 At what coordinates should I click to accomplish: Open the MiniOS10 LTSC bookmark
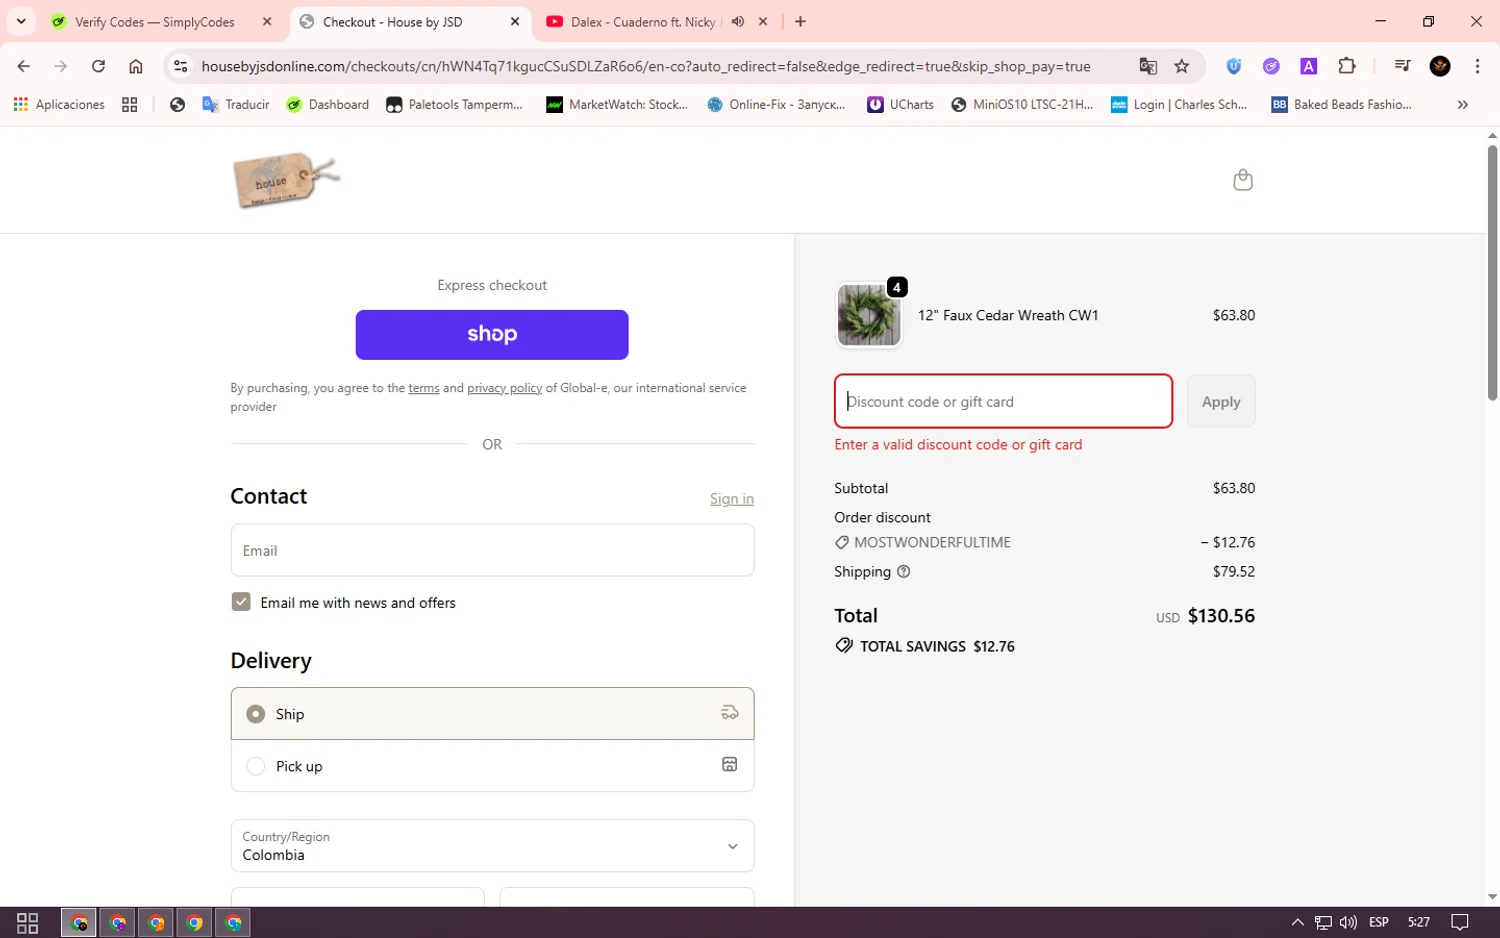pyautogui.click(x=1022, y=104)
